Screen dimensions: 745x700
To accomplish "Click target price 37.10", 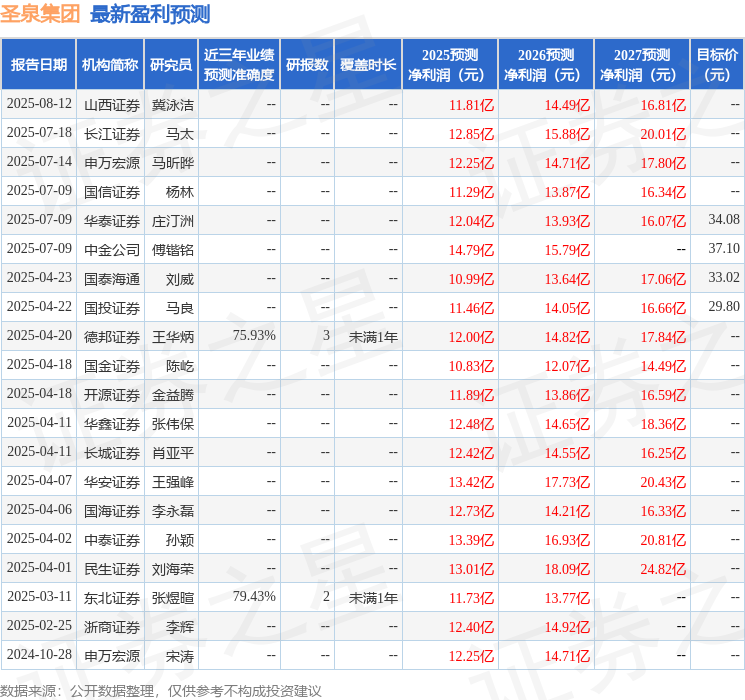I will [x=723, y=249].
